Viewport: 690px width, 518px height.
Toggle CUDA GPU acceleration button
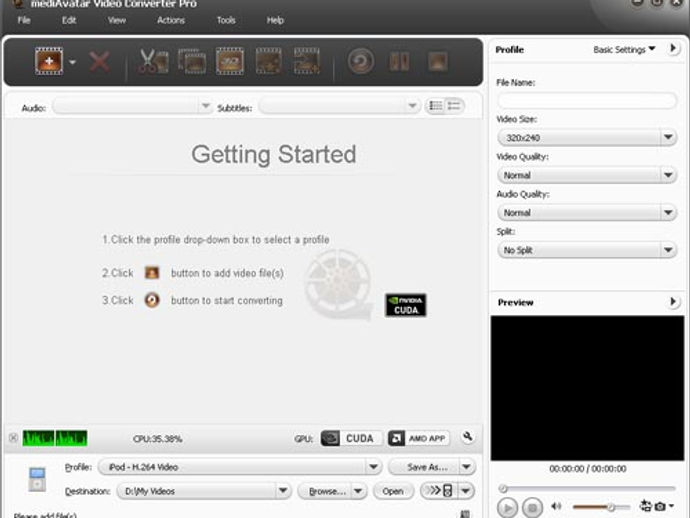click(351, 438)
